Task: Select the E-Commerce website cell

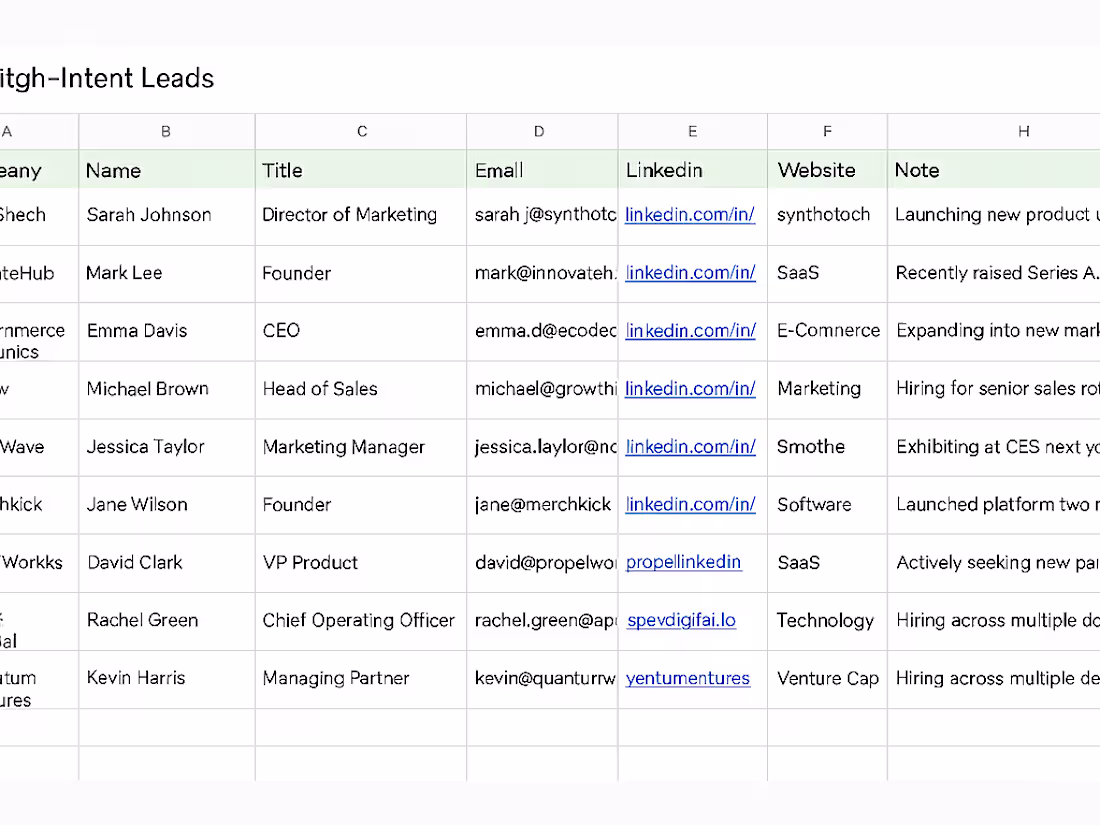Action: pyautogui.click(x=827, y=331)
